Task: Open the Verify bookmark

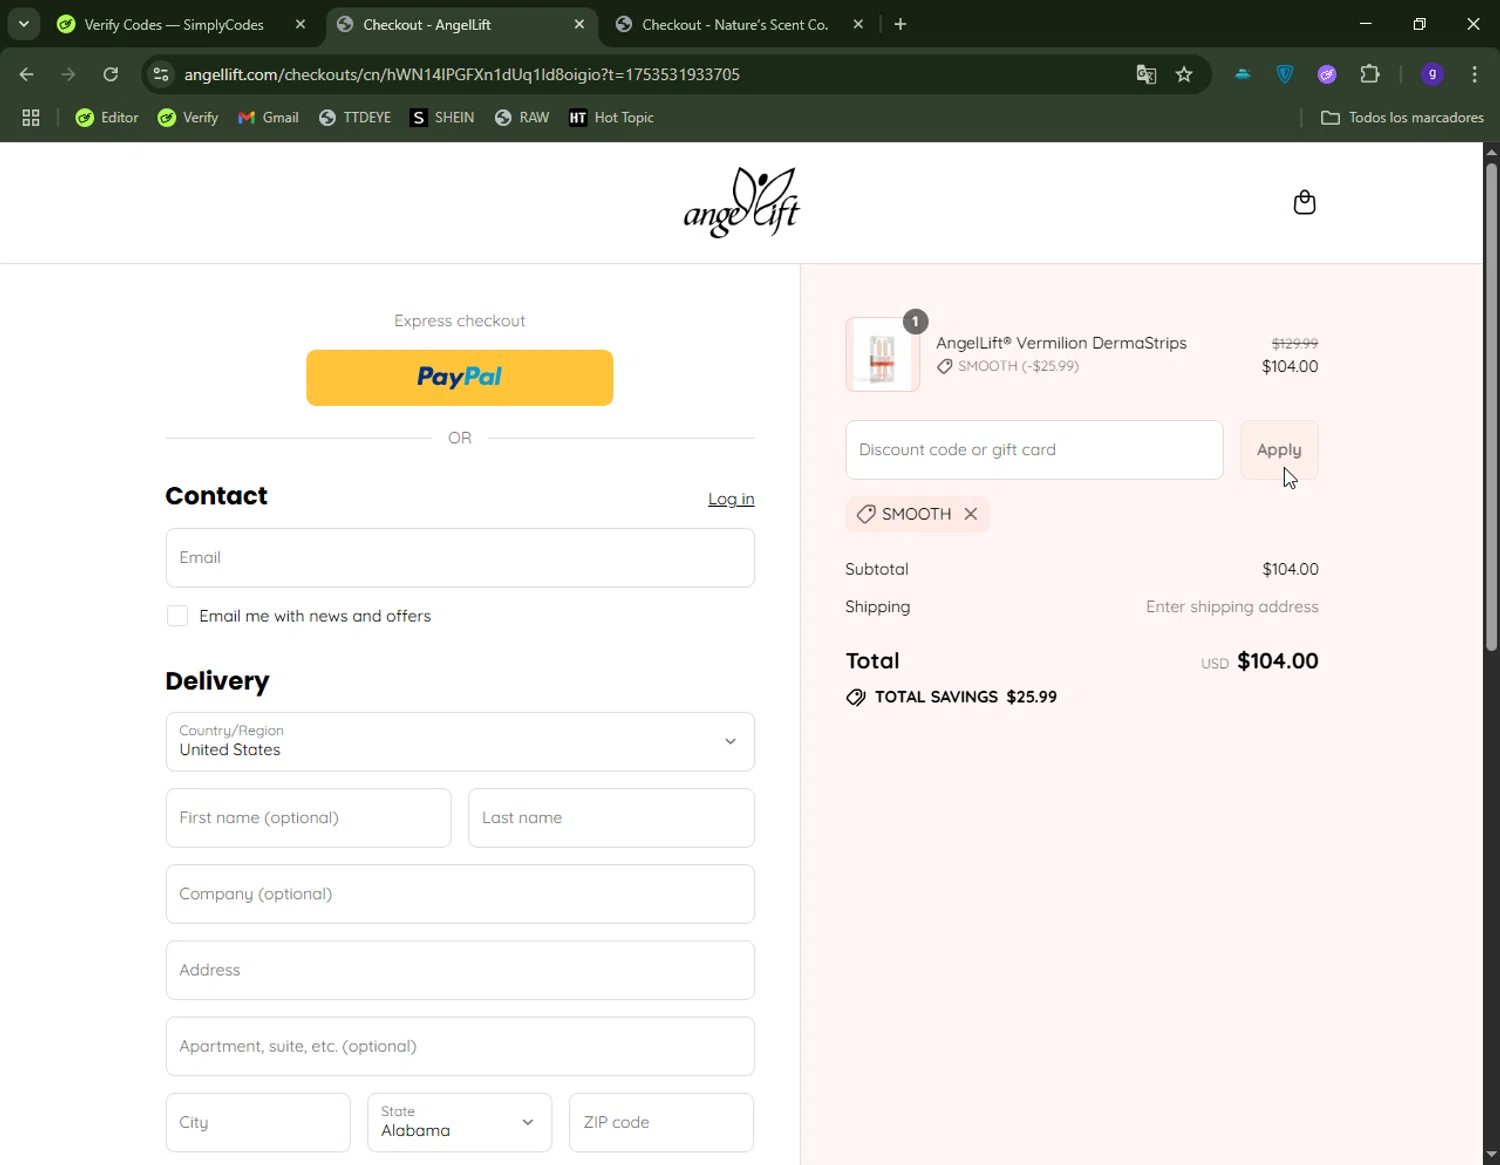Action: [x=188, y=118]
